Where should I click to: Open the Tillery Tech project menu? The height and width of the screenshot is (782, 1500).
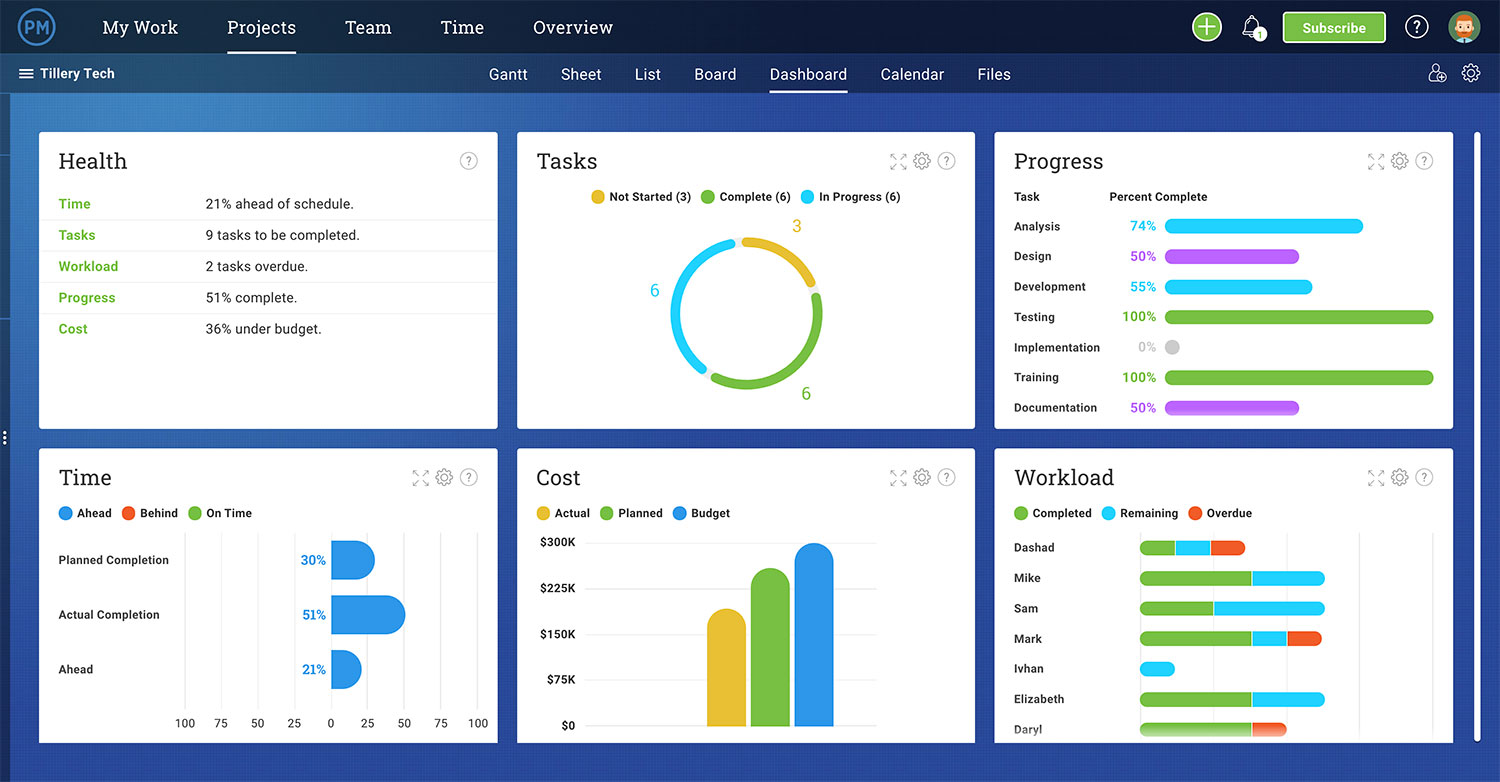(24, 73)
